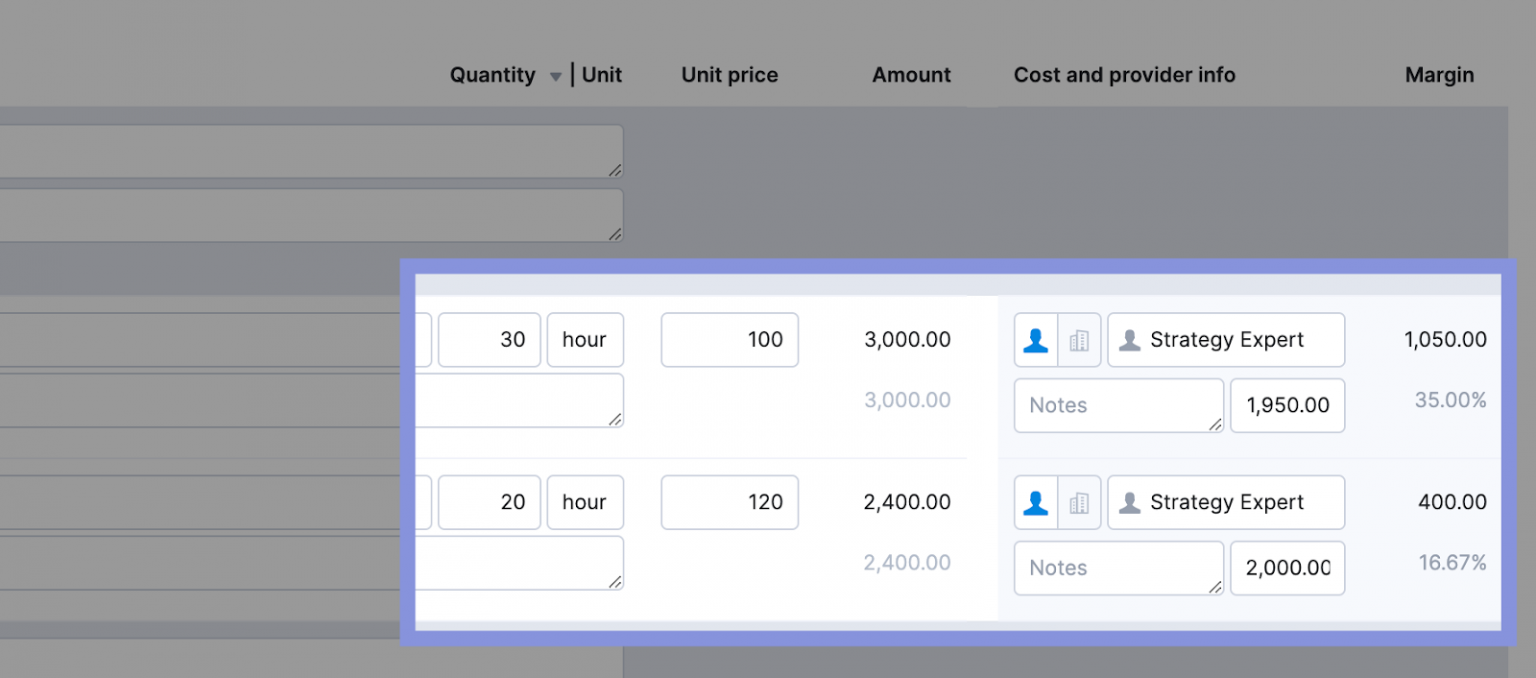Click the 2,000.00 cost input field
This screenshot has height=678, width=1536.
1287,568
